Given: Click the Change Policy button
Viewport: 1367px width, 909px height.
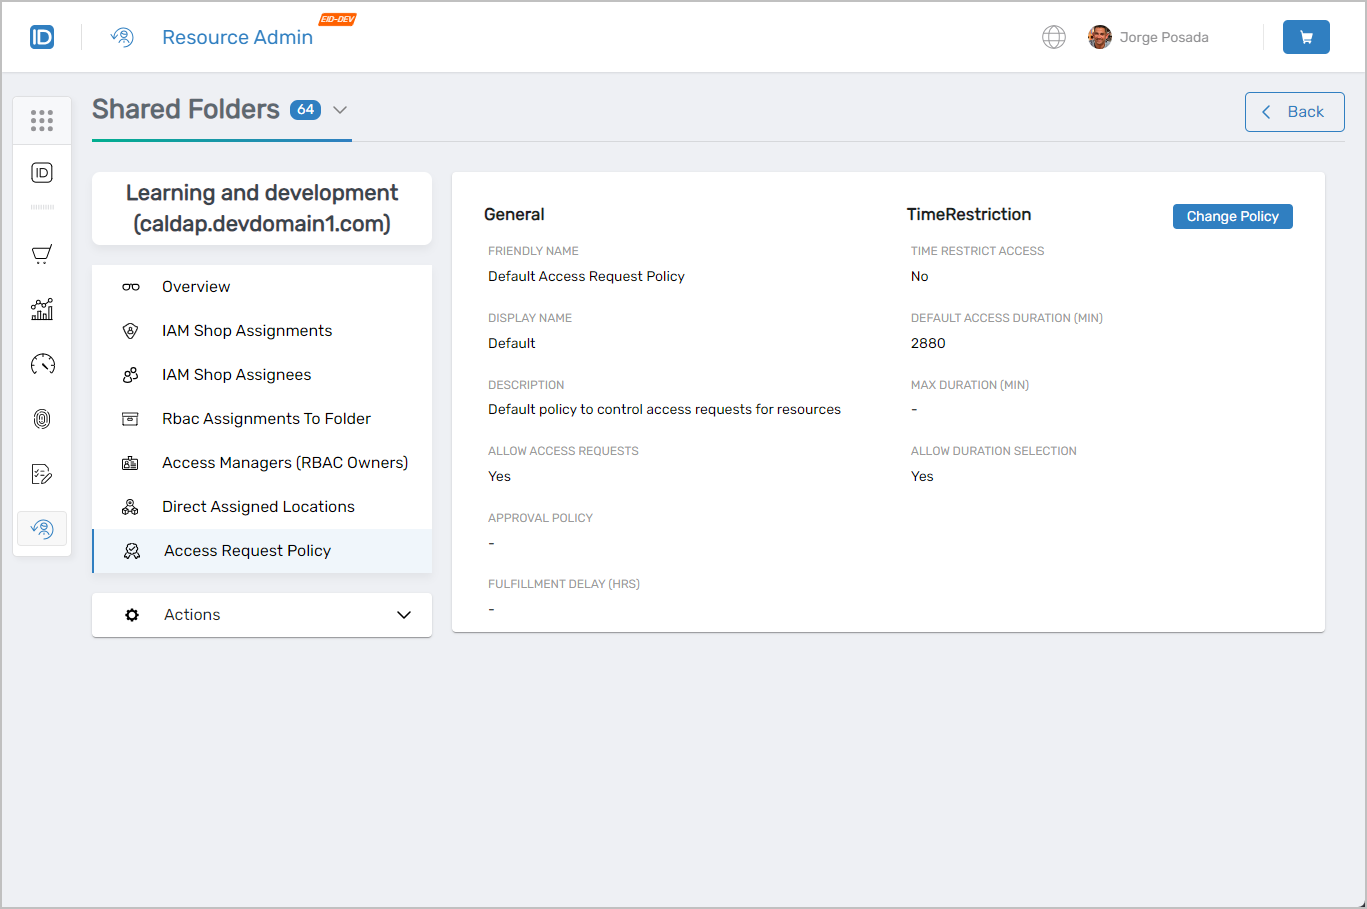Looking at the screenshot, I should (1232, 216).
